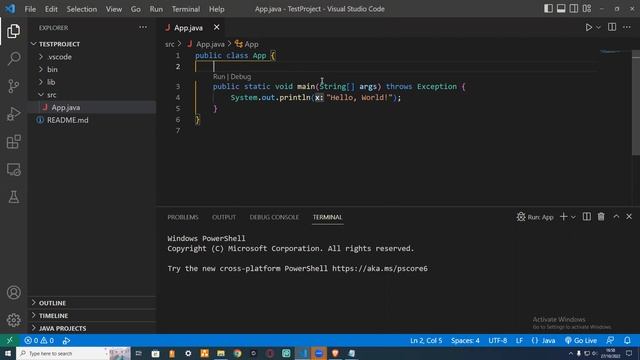Click src in the breadcrumb
The image size is (640, 360).
tap(170, 44)
